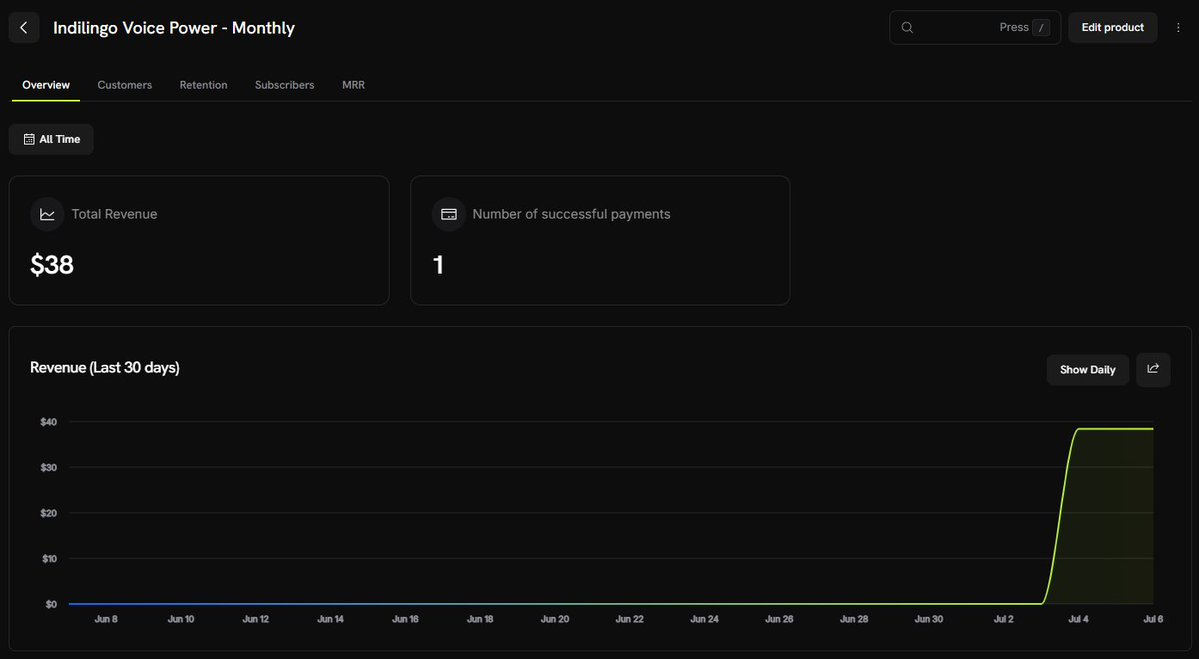Click the Total Revenue chart icon

47,214
